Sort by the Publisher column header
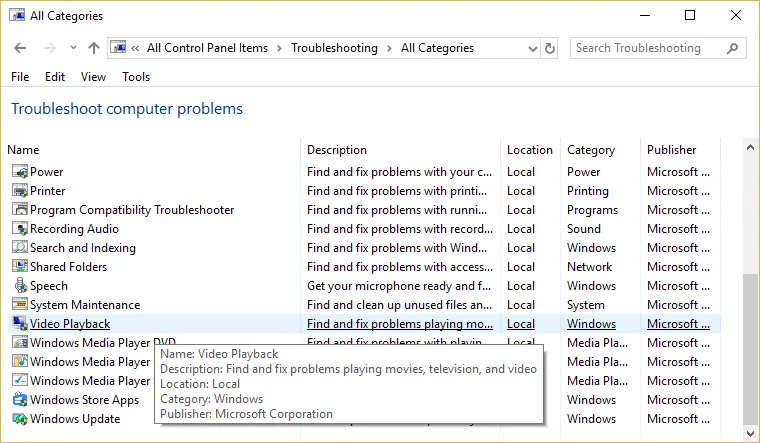The height and width of the screenshot is (443, 760). click(x=671, y=150)
